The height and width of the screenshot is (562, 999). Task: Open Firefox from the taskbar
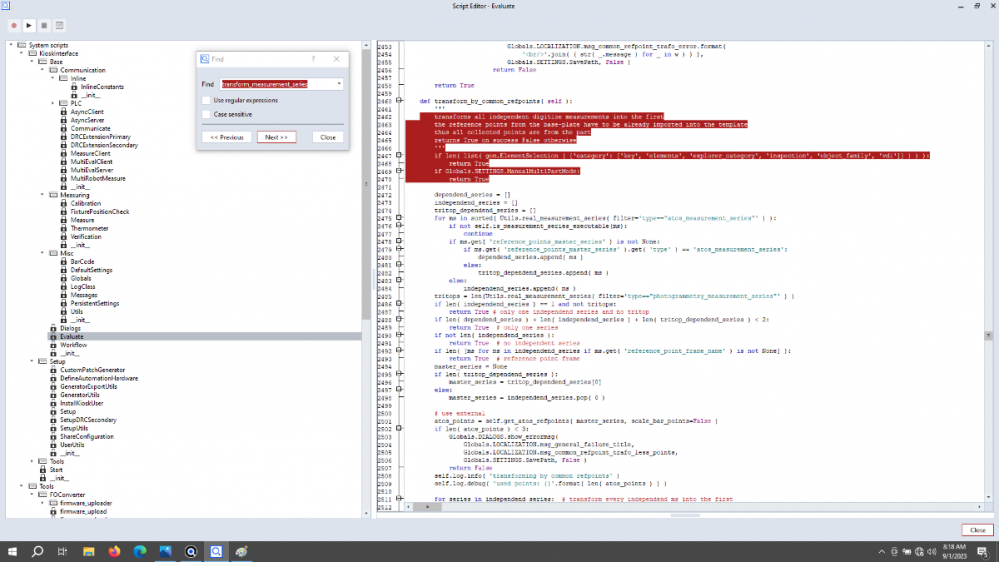(113, 551)
